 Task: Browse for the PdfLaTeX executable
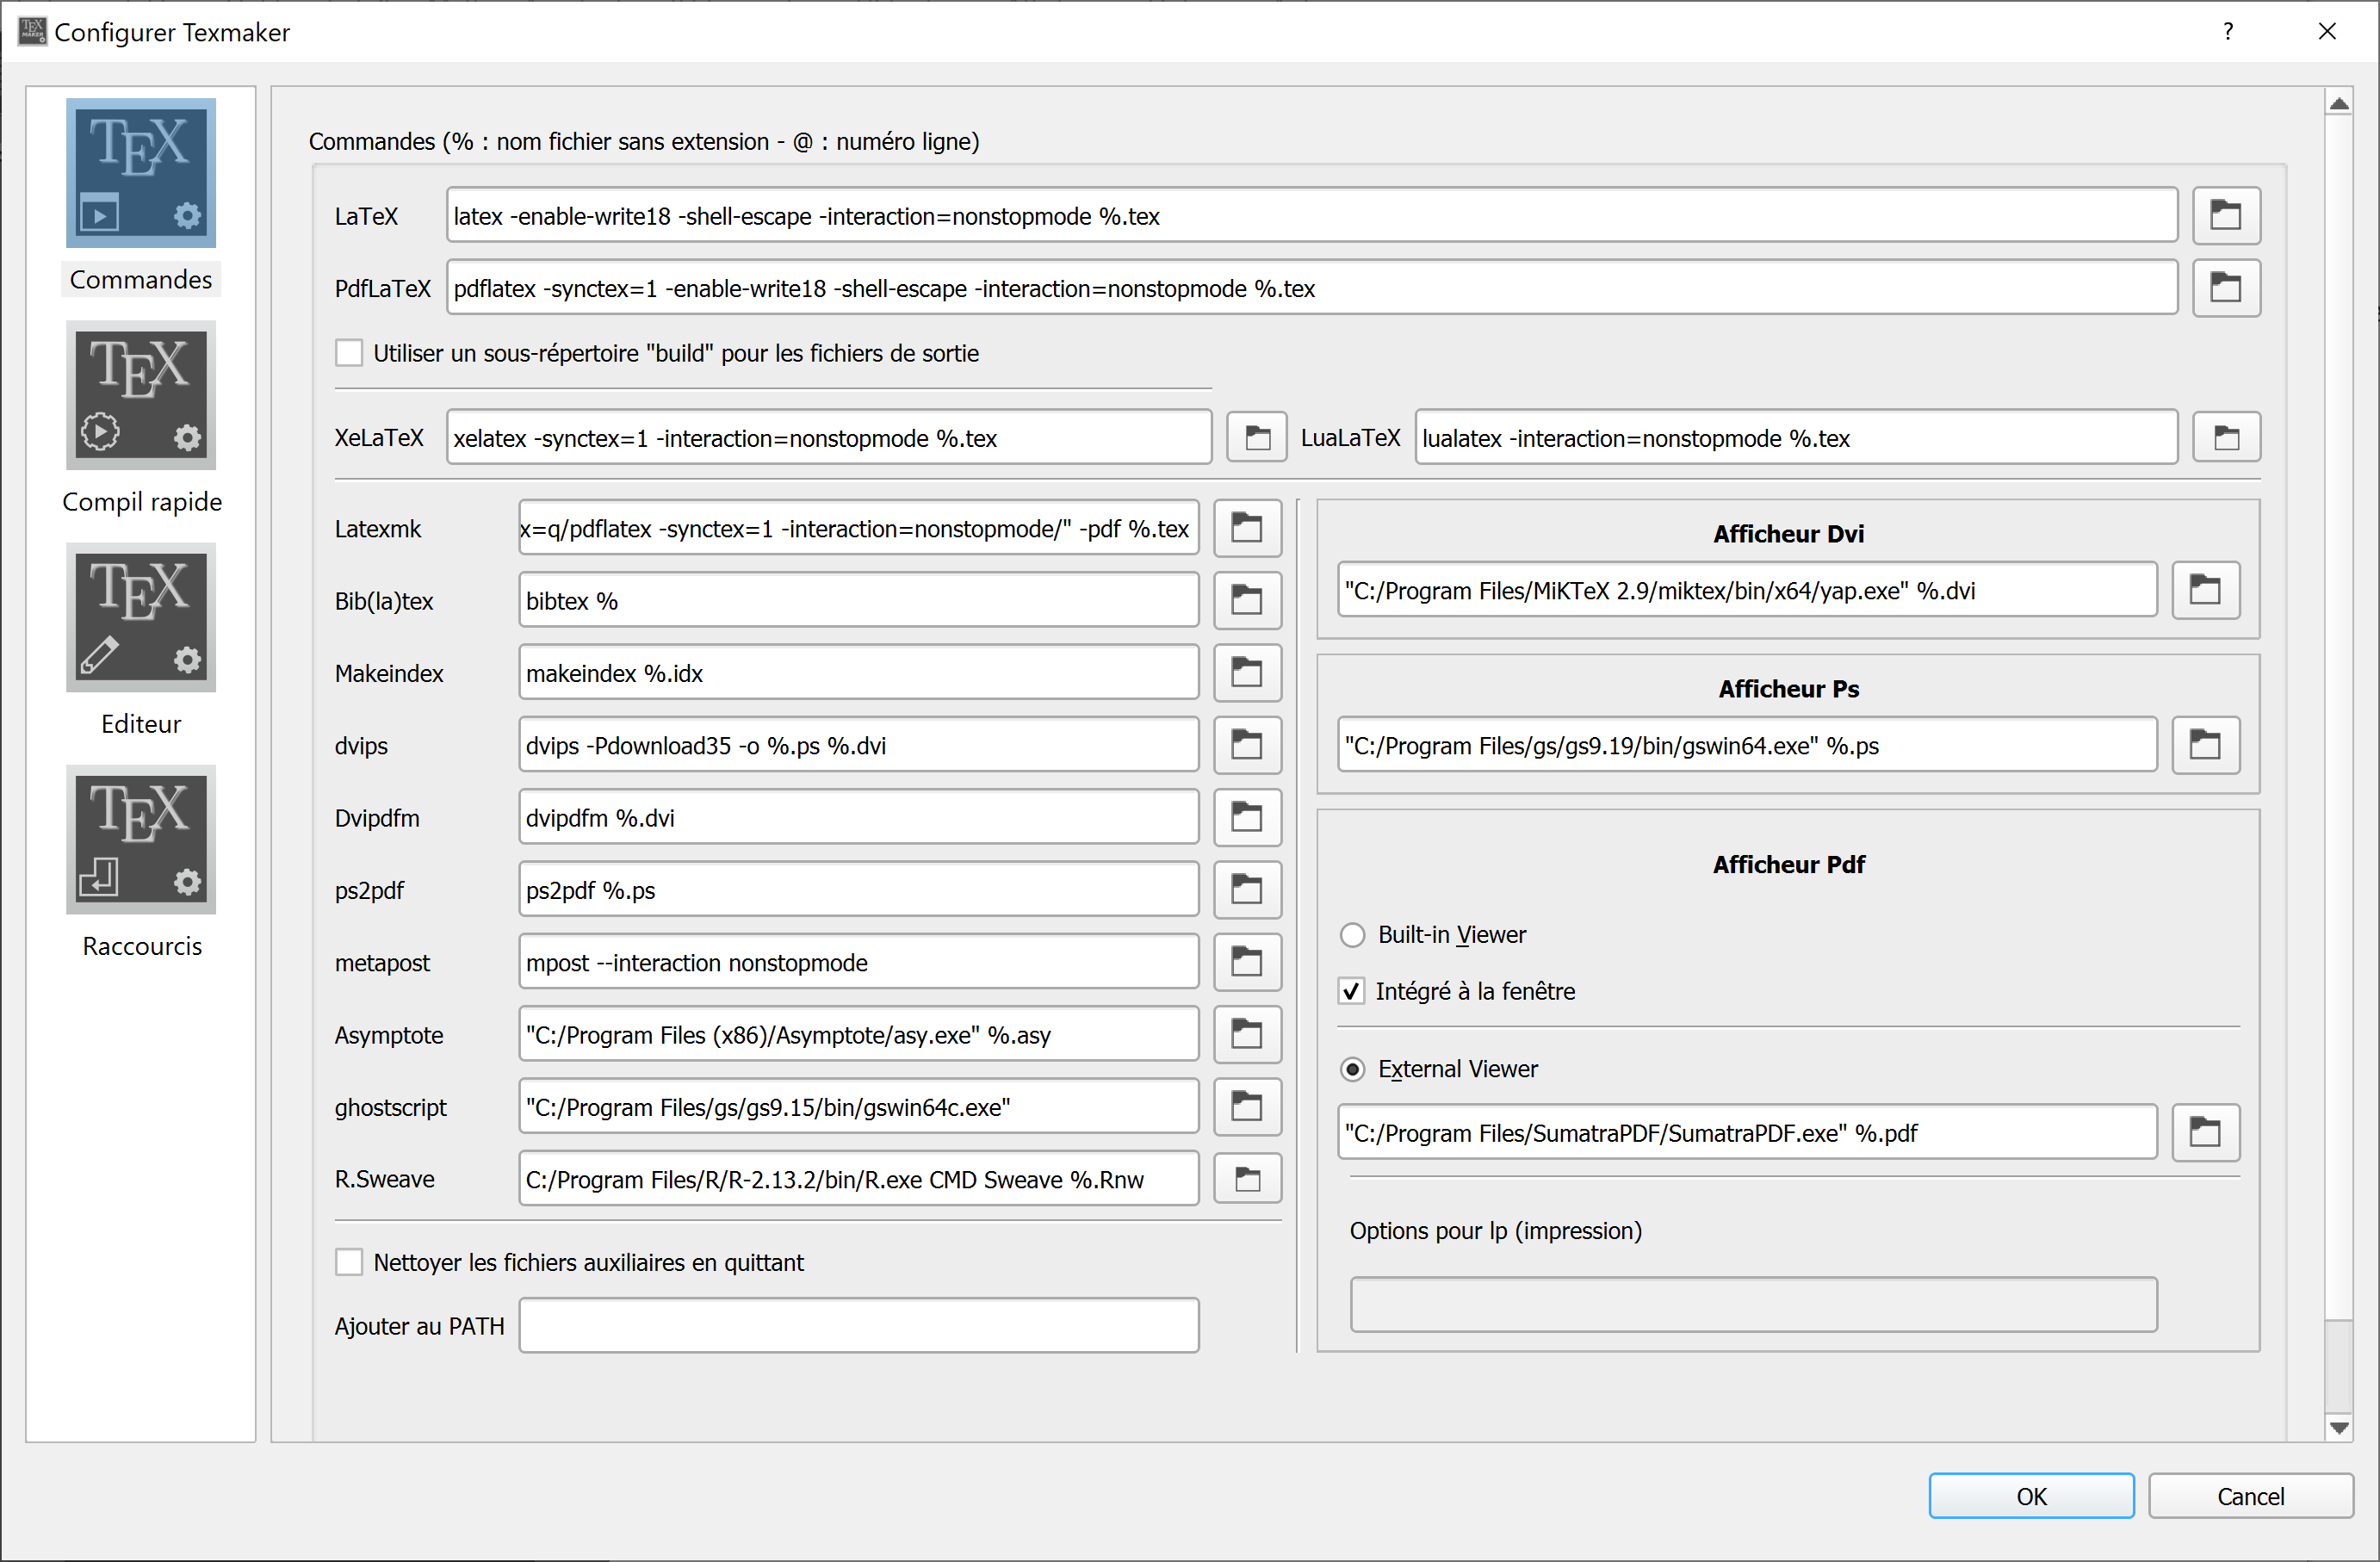[x=2225, y=288]
